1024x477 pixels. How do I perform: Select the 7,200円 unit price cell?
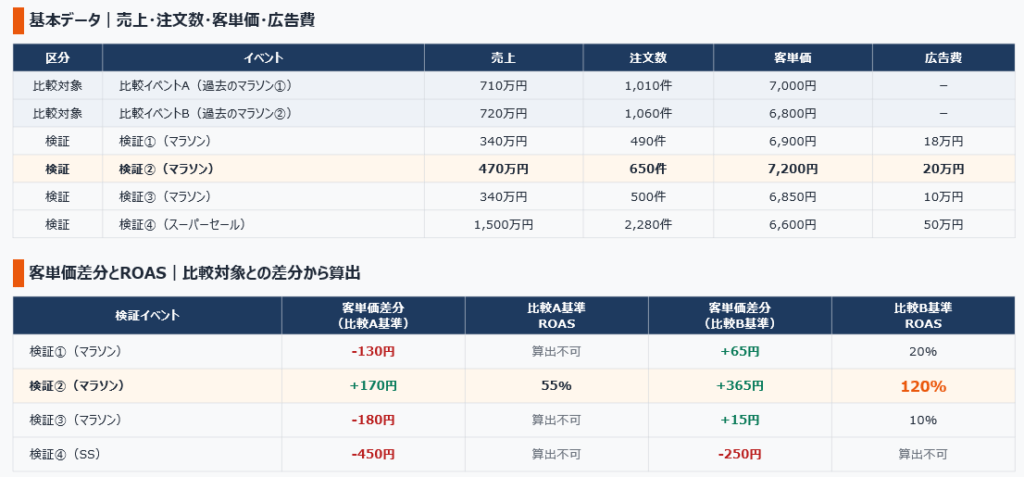793,169
